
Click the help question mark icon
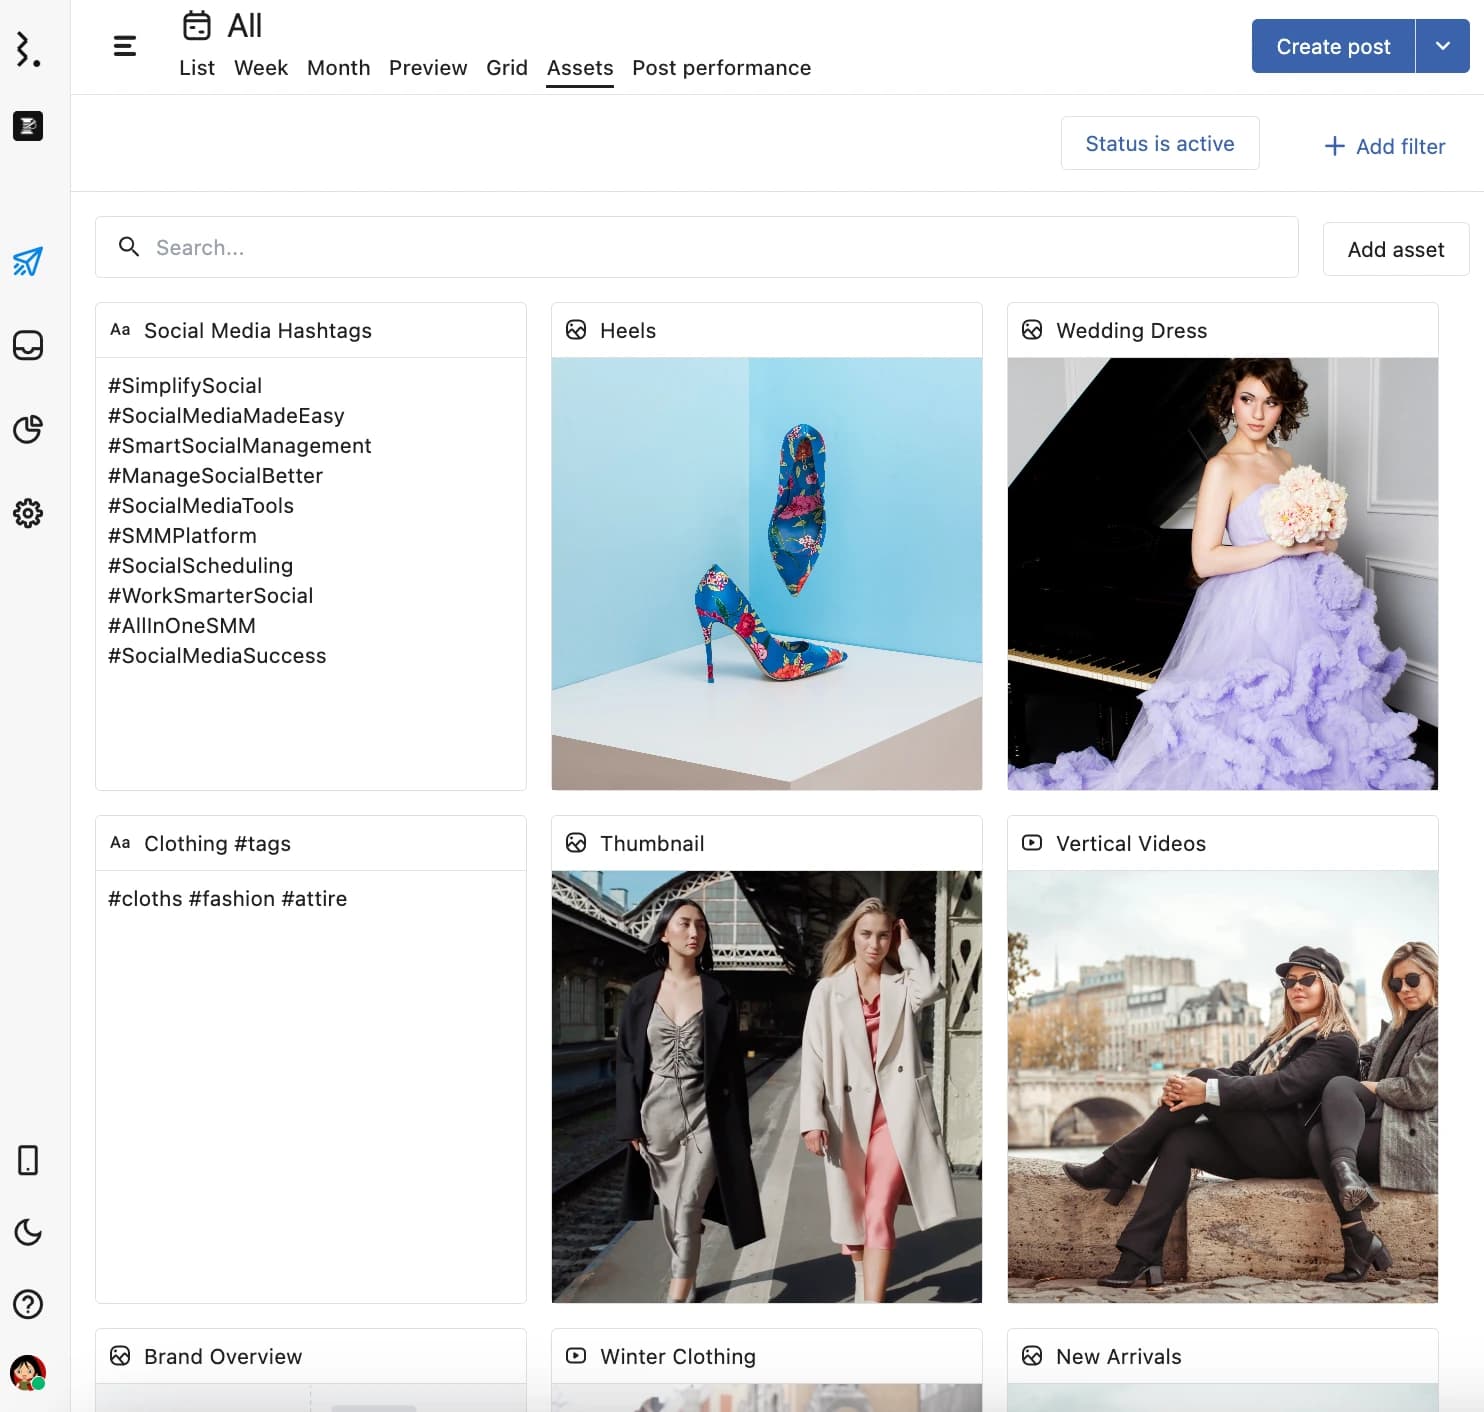[28, 1304]
